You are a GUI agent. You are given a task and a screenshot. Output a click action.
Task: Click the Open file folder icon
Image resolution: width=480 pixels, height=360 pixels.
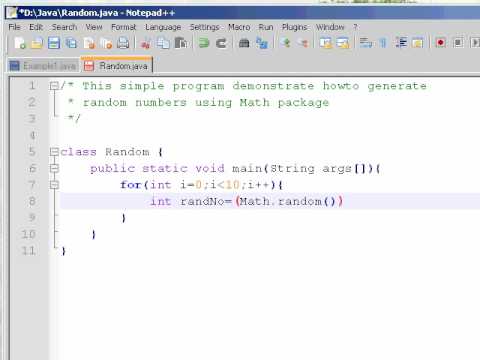coord(37,43)
